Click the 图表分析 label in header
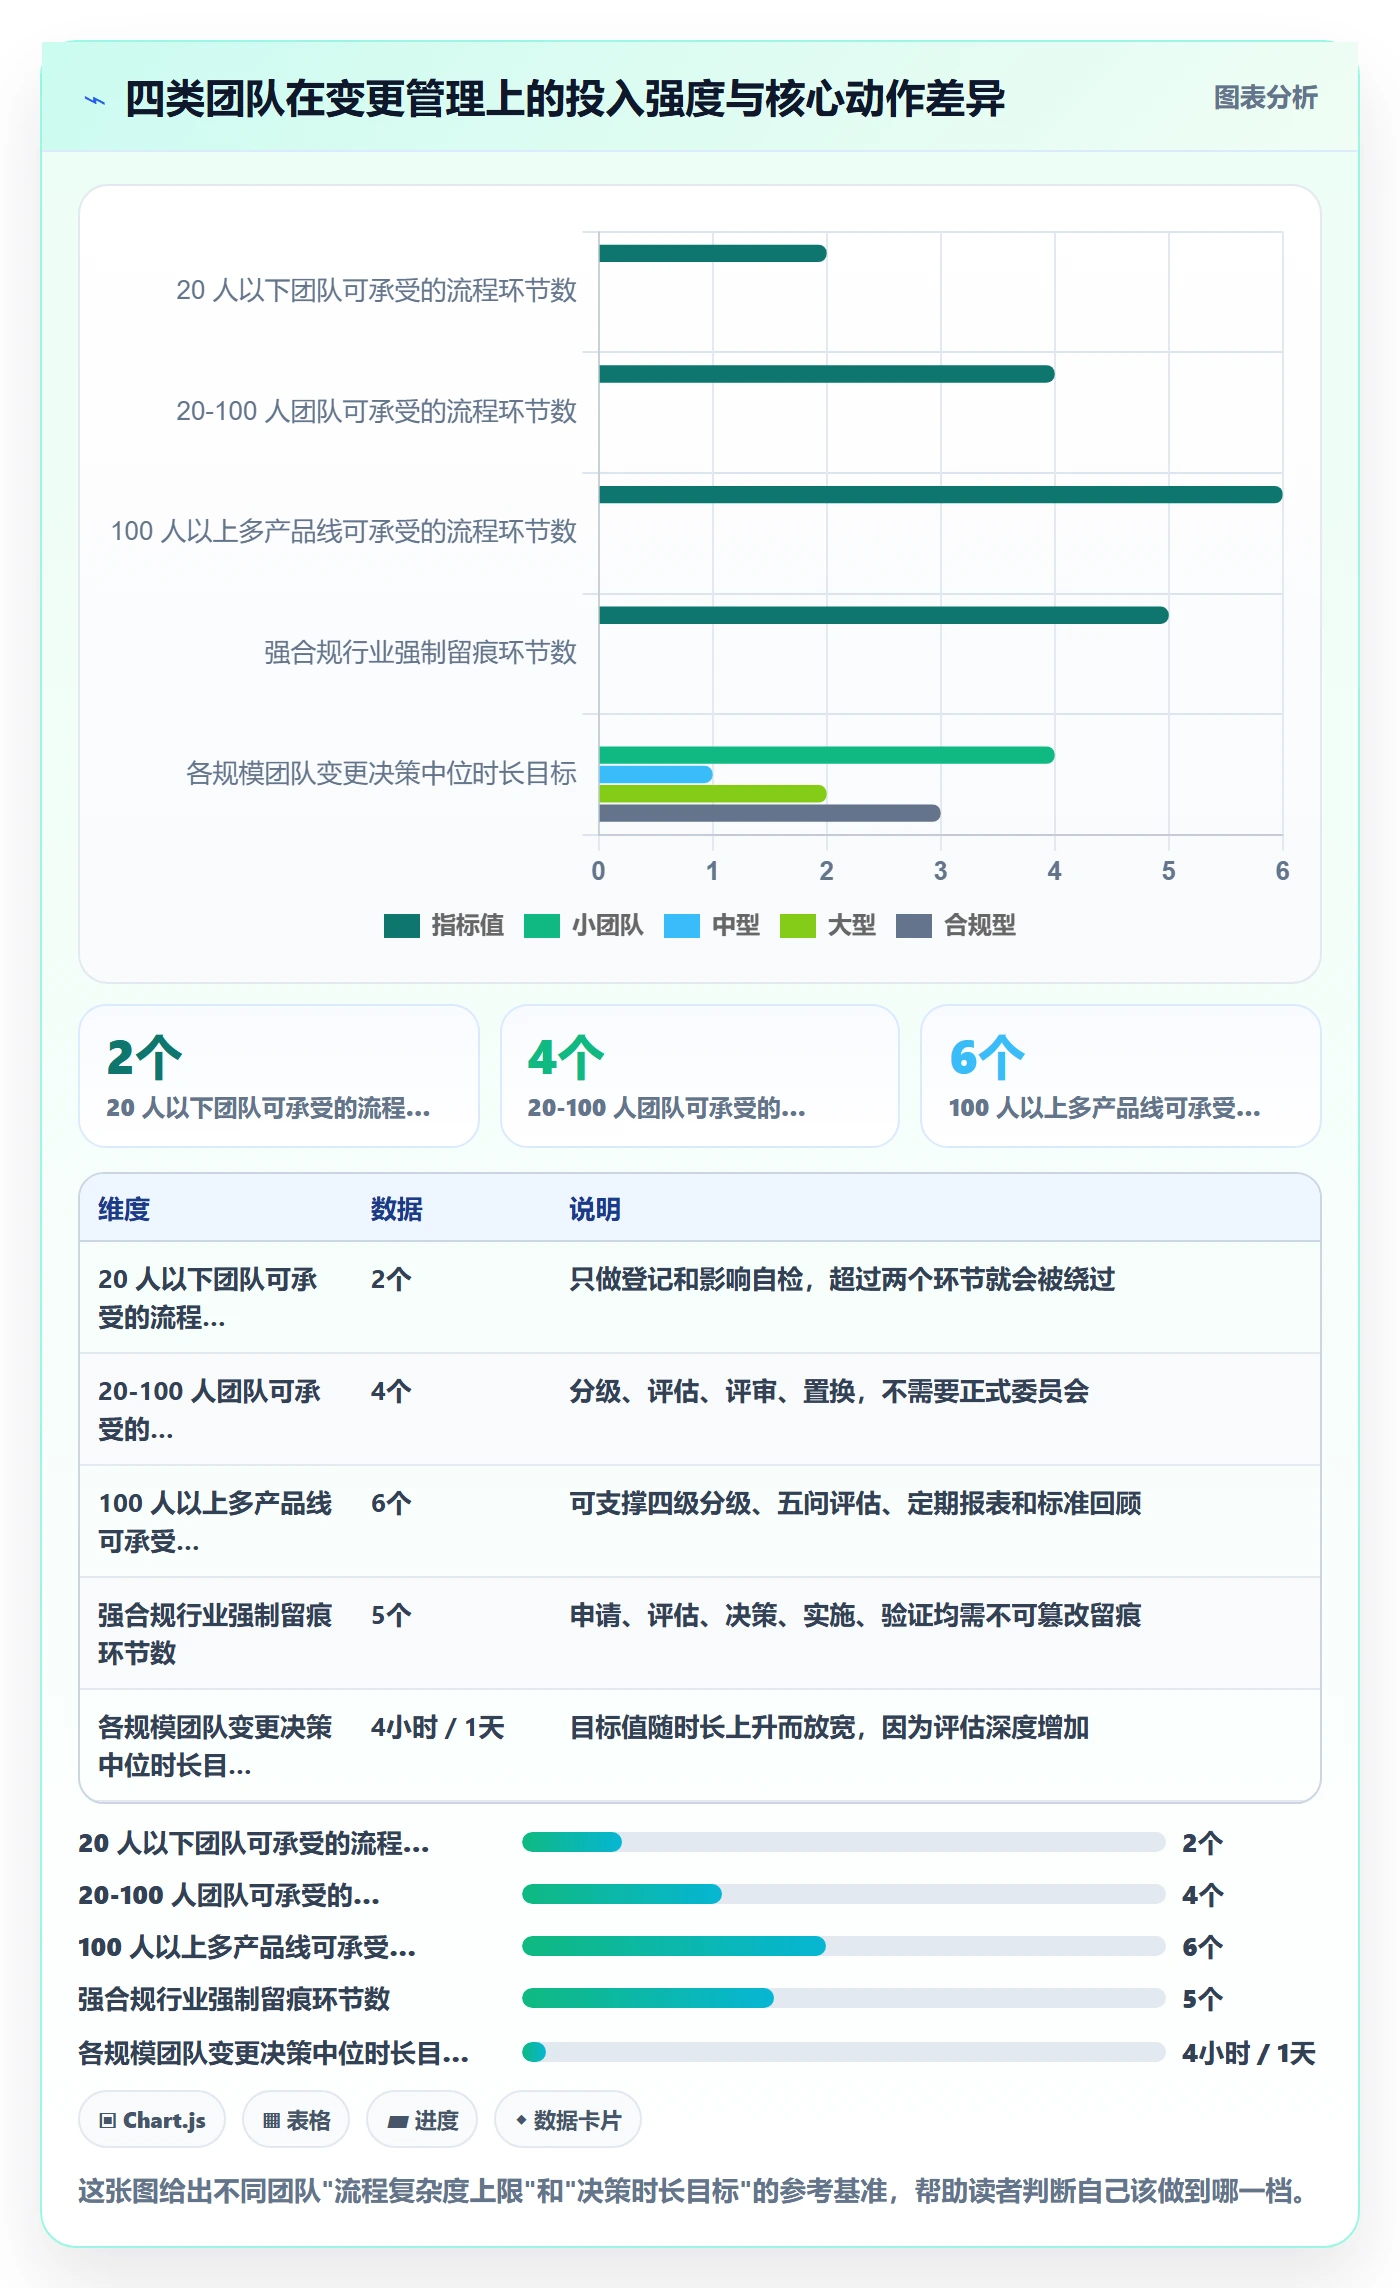This screenshot has height=2288, width=1400. point(1265,97)
